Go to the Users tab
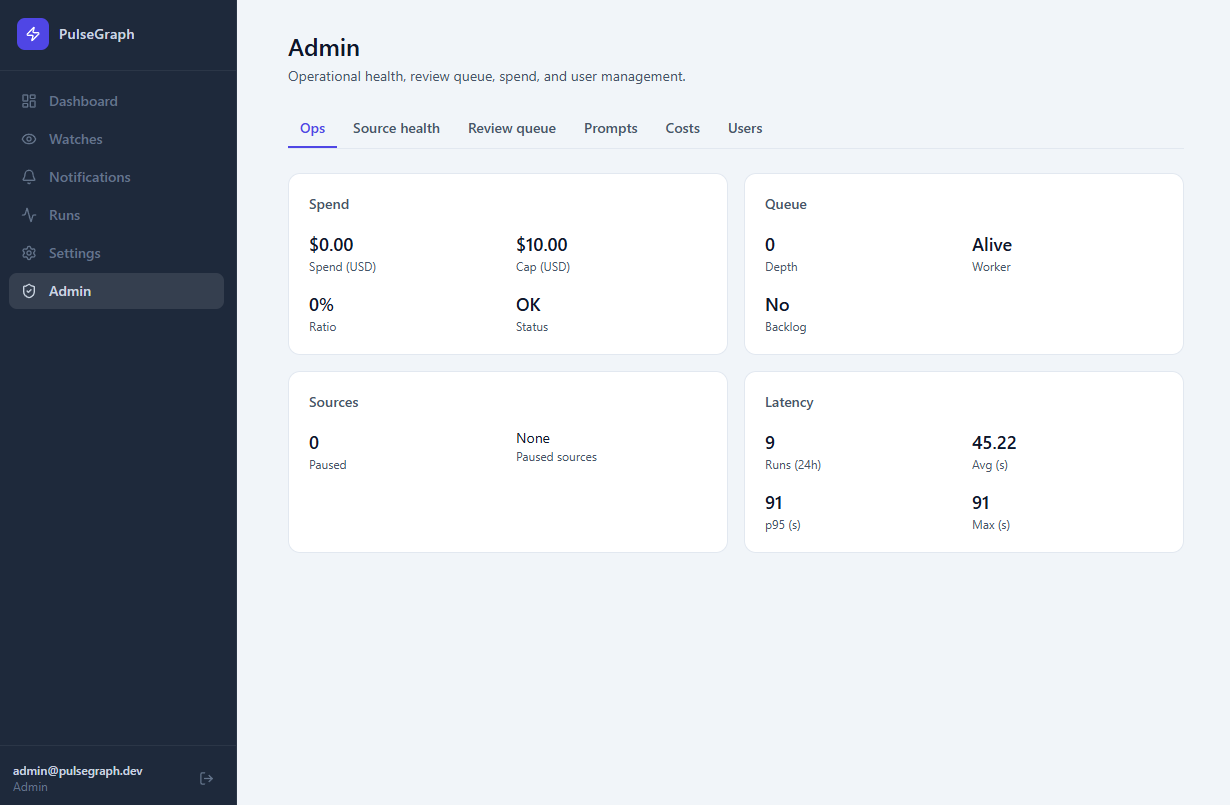Image resolution: width=1230 pixels, height=805 pixels. (745, 128)
